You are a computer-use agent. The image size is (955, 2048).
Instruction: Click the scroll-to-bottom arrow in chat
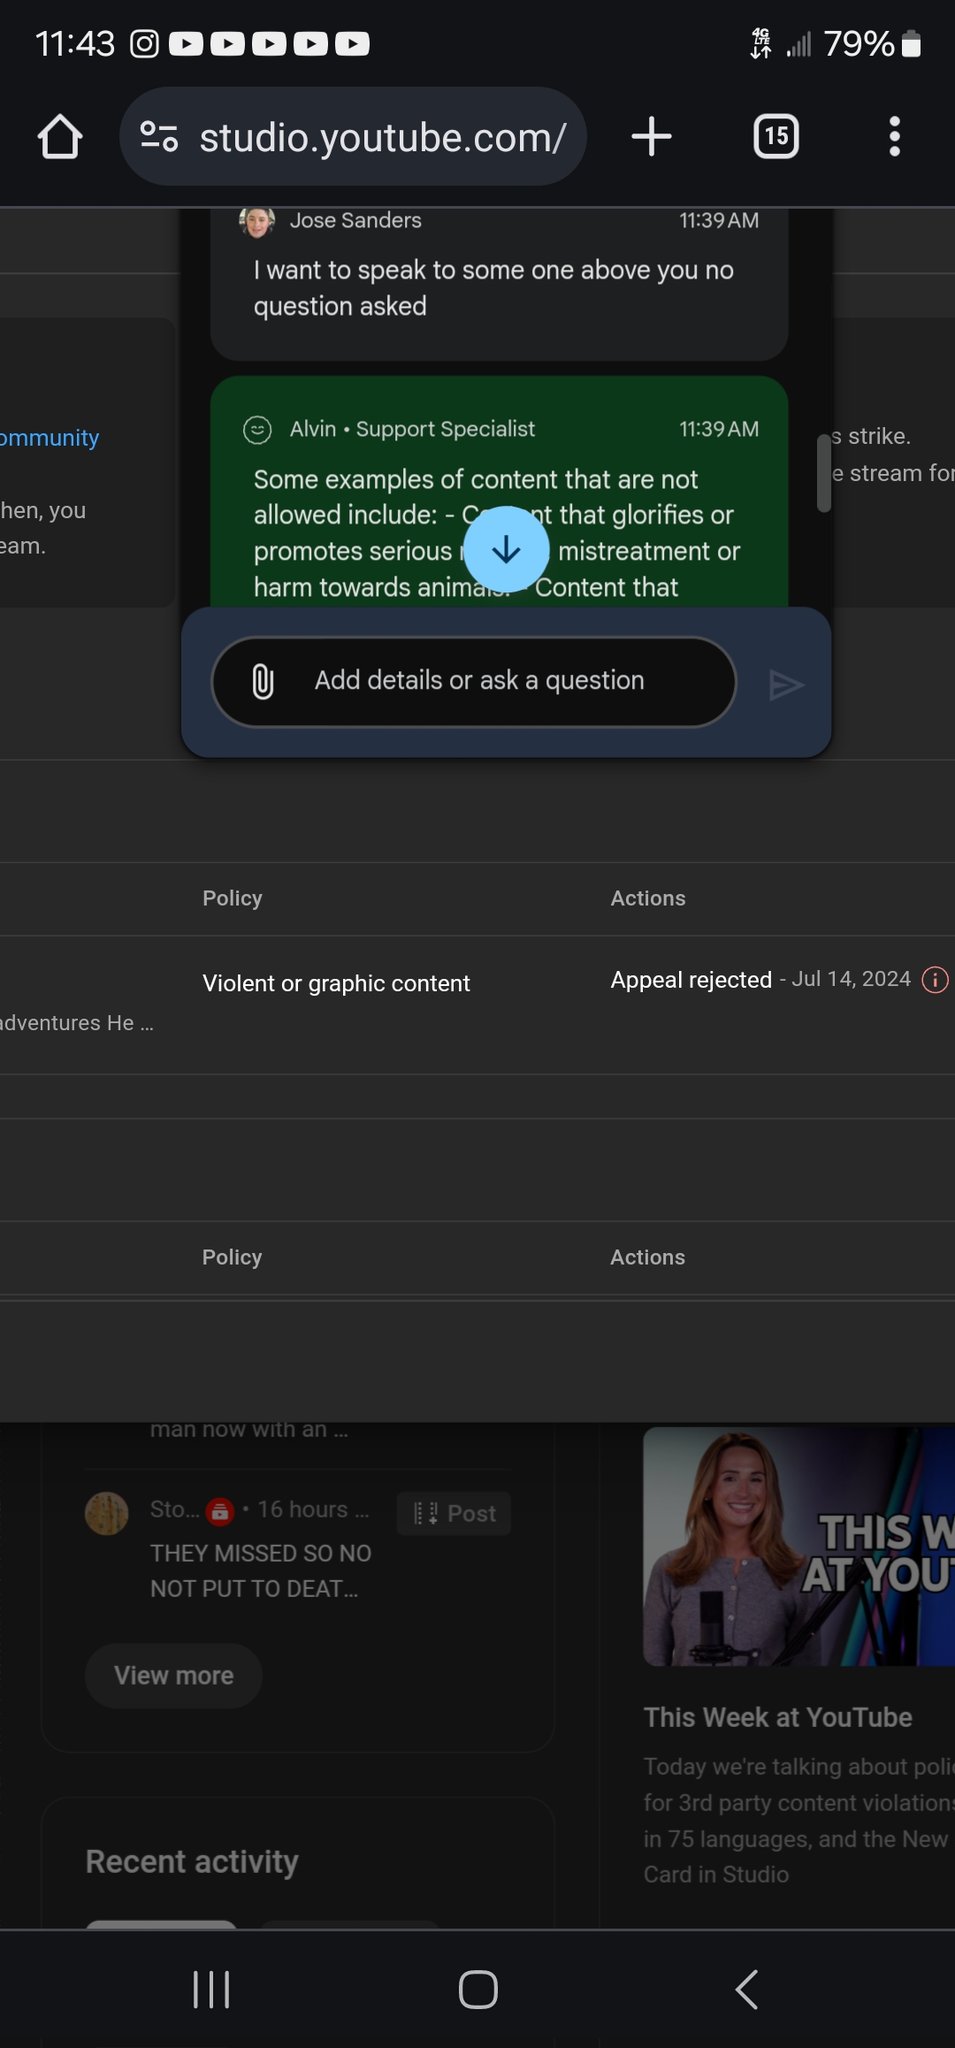click(x=506, y=549)
